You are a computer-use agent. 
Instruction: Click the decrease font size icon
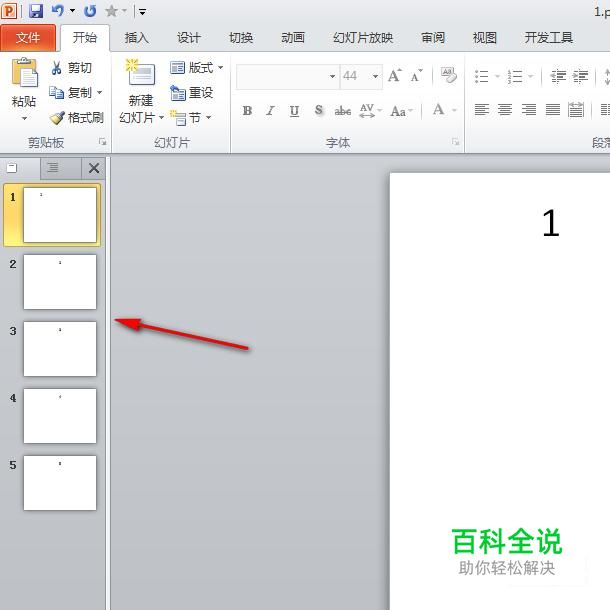click(416, 75)
